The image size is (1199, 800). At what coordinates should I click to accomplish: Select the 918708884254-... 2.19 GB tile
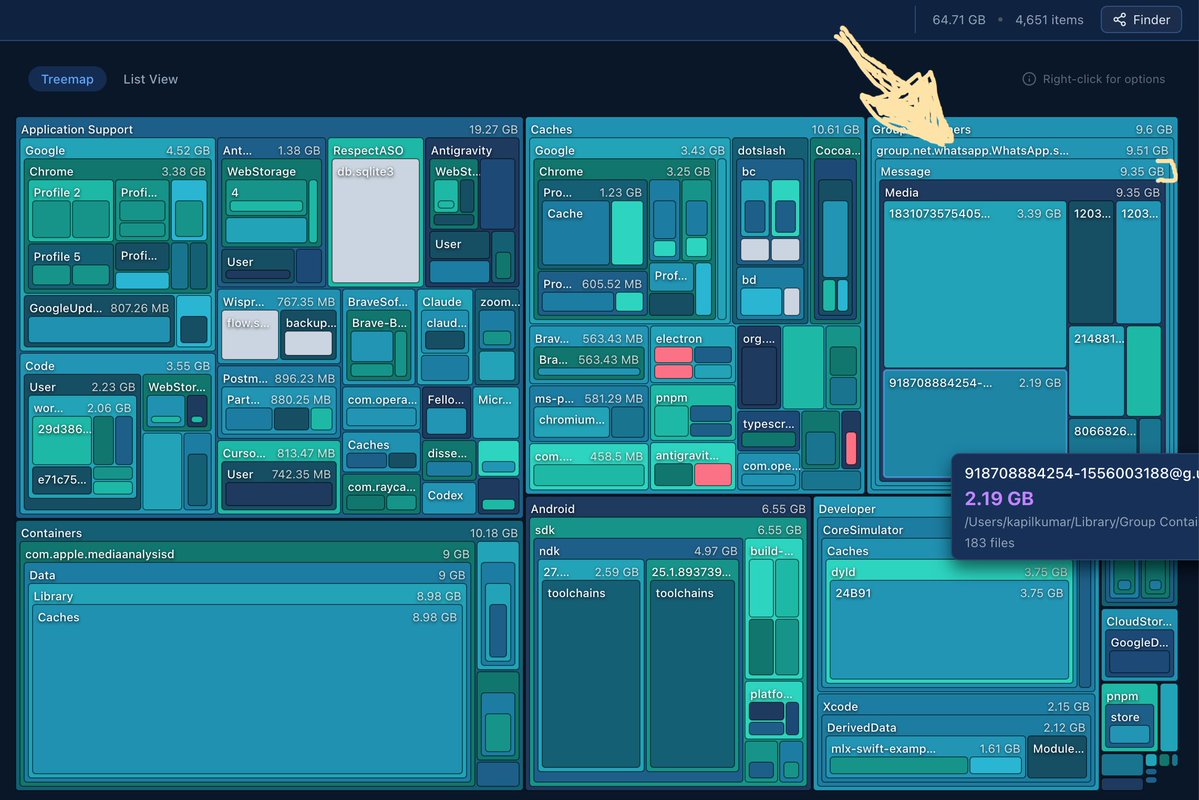pyautogui.click(x=974, y=424)
